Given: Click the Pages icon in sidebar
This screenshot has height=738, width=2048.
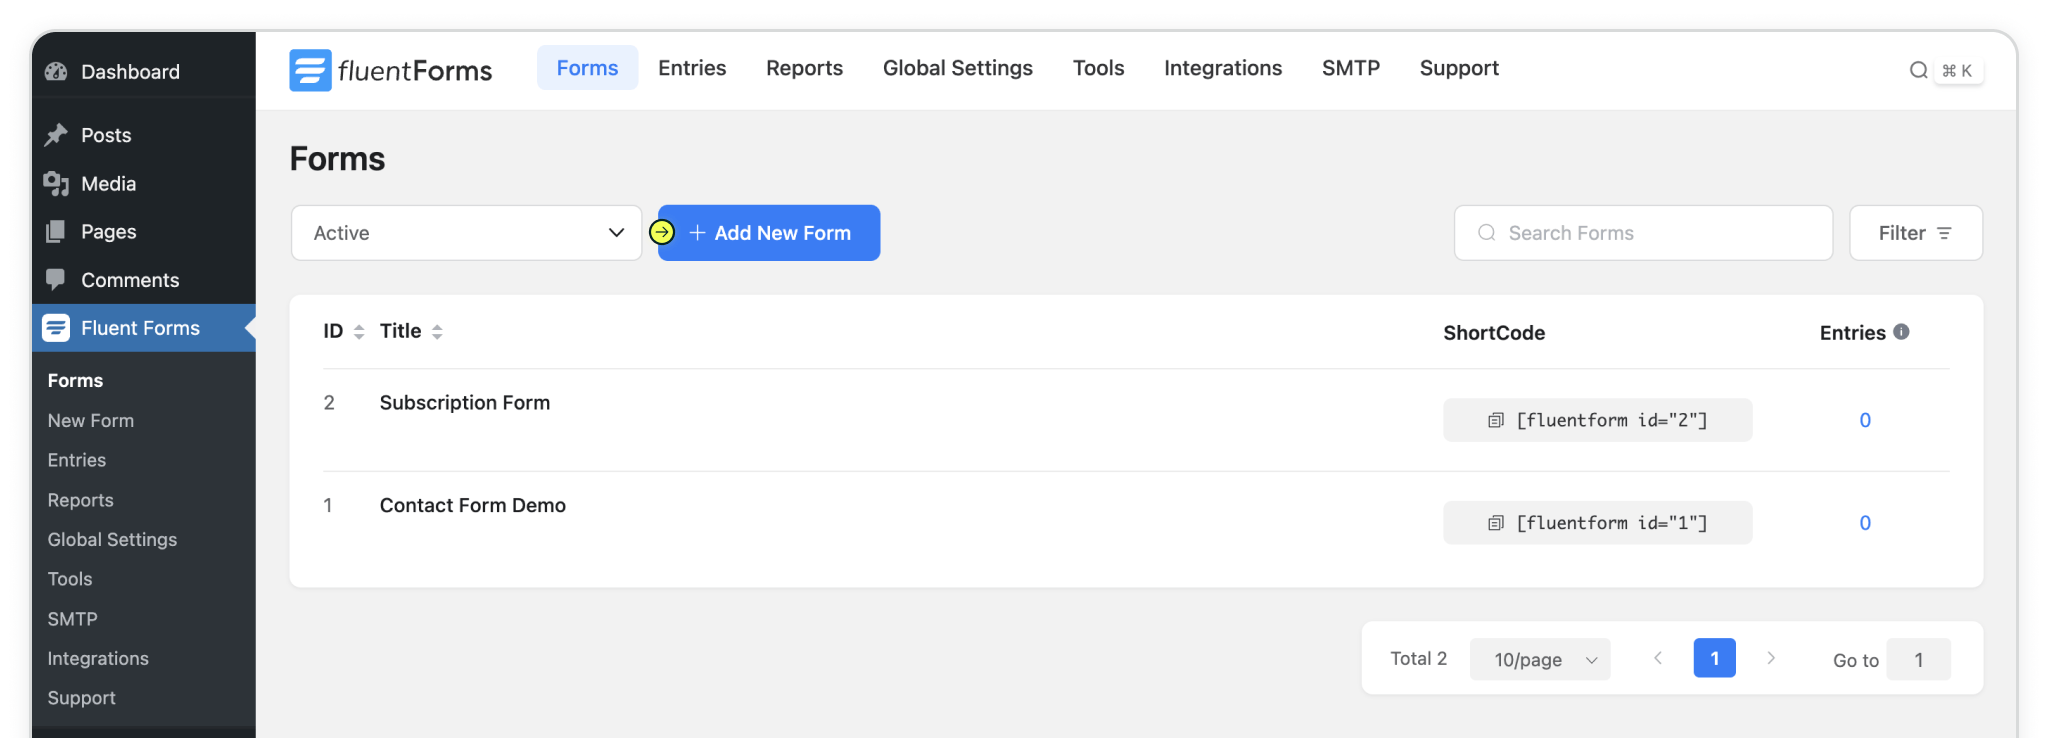Looking at the screenshot, I should pyautogui.click(x=56, y=232).
